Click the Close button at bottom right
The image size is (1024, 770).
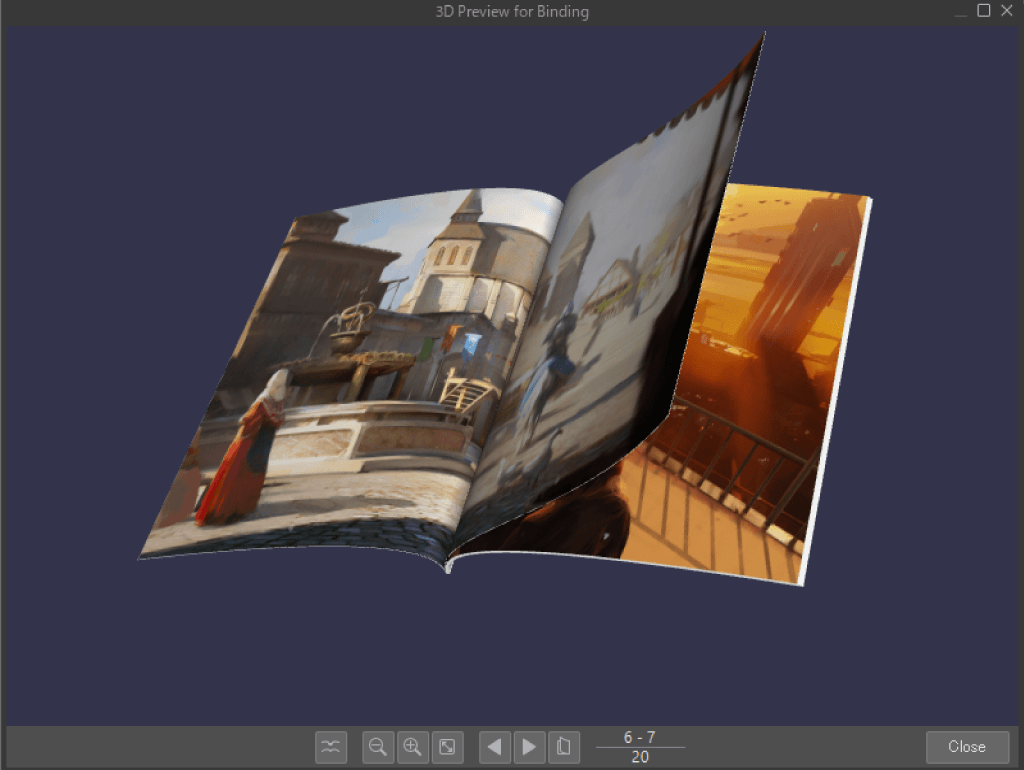(x=966, y=746)
